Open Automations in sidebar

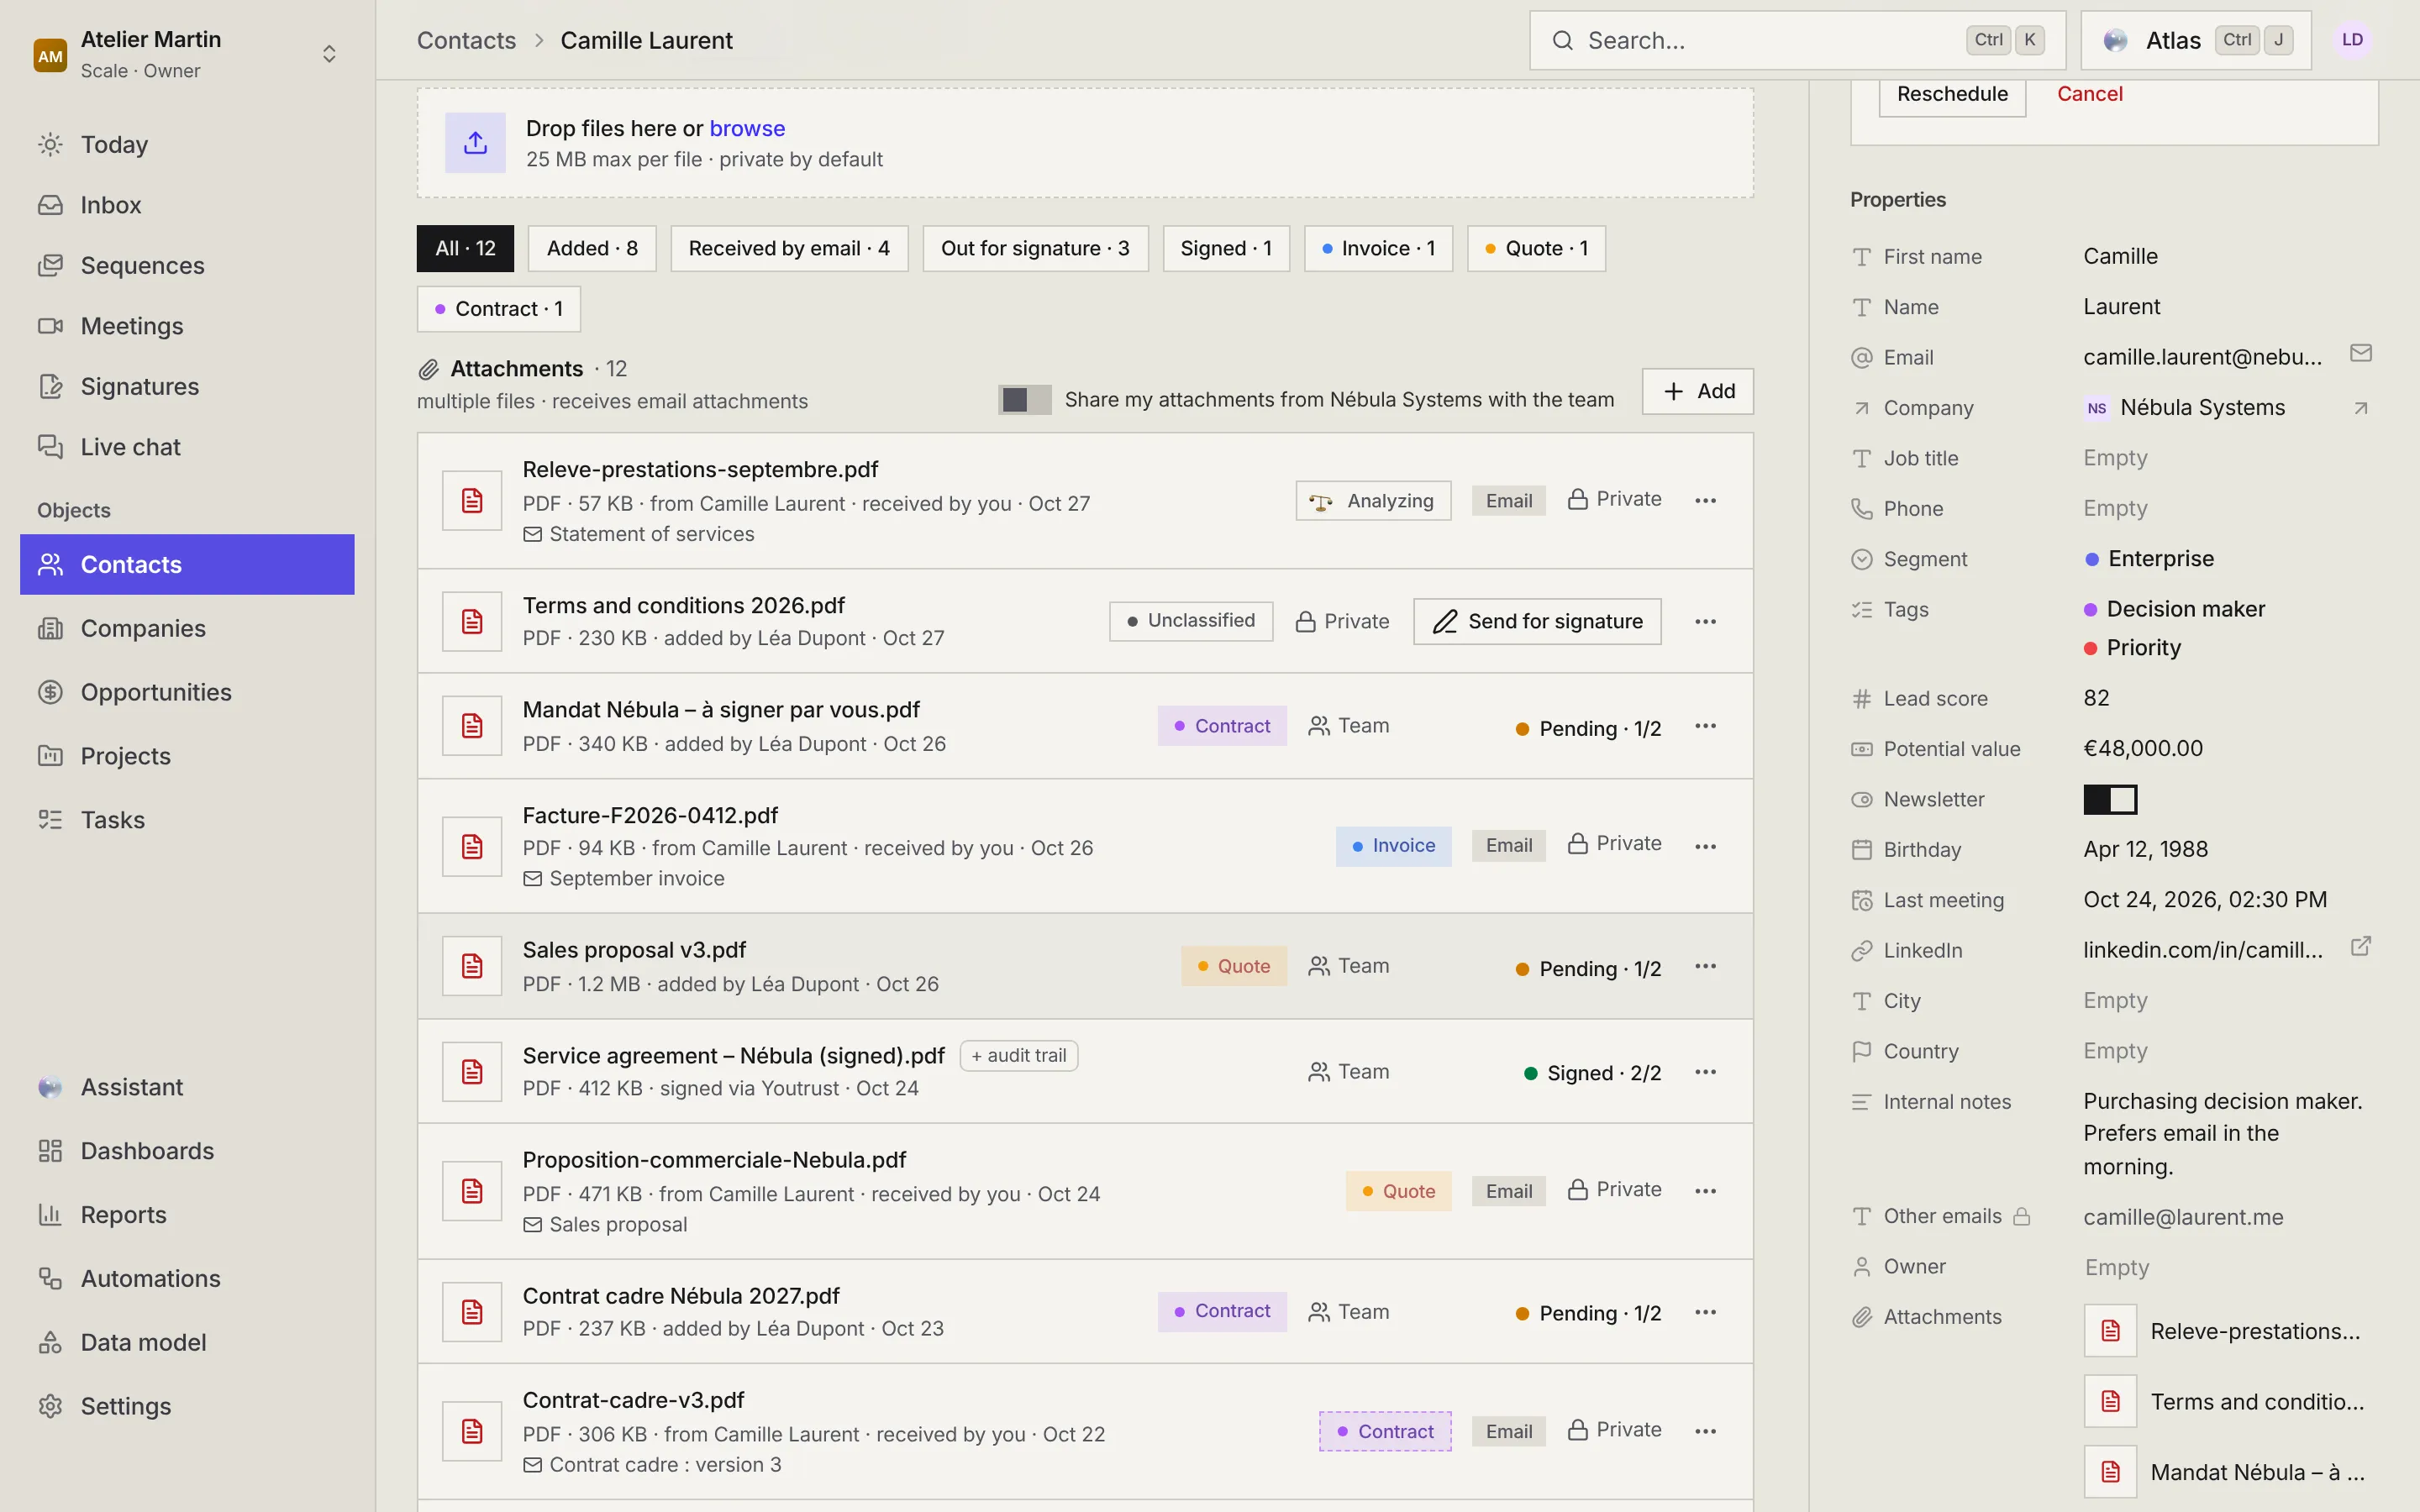point(187,1278)
